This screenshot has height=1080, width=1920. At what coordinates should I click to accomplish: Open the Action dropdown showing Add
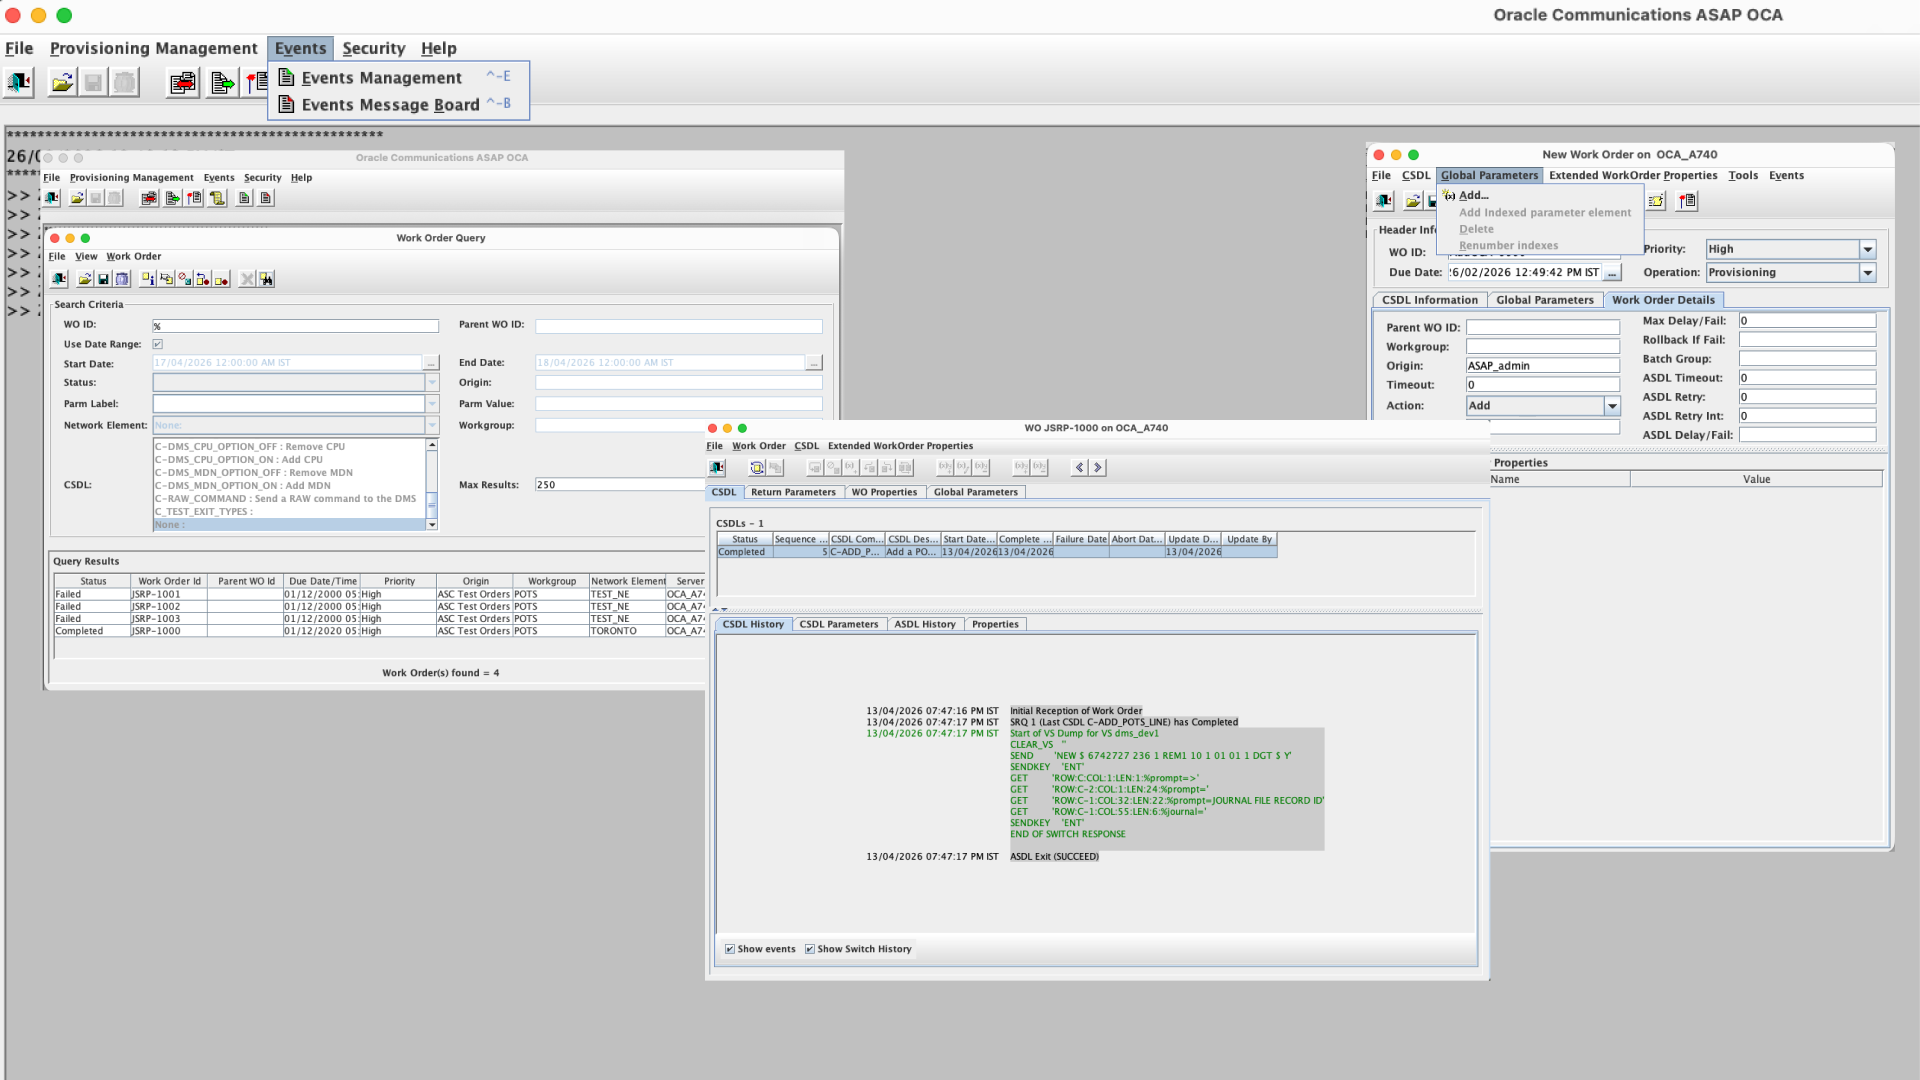point(1612,406)
